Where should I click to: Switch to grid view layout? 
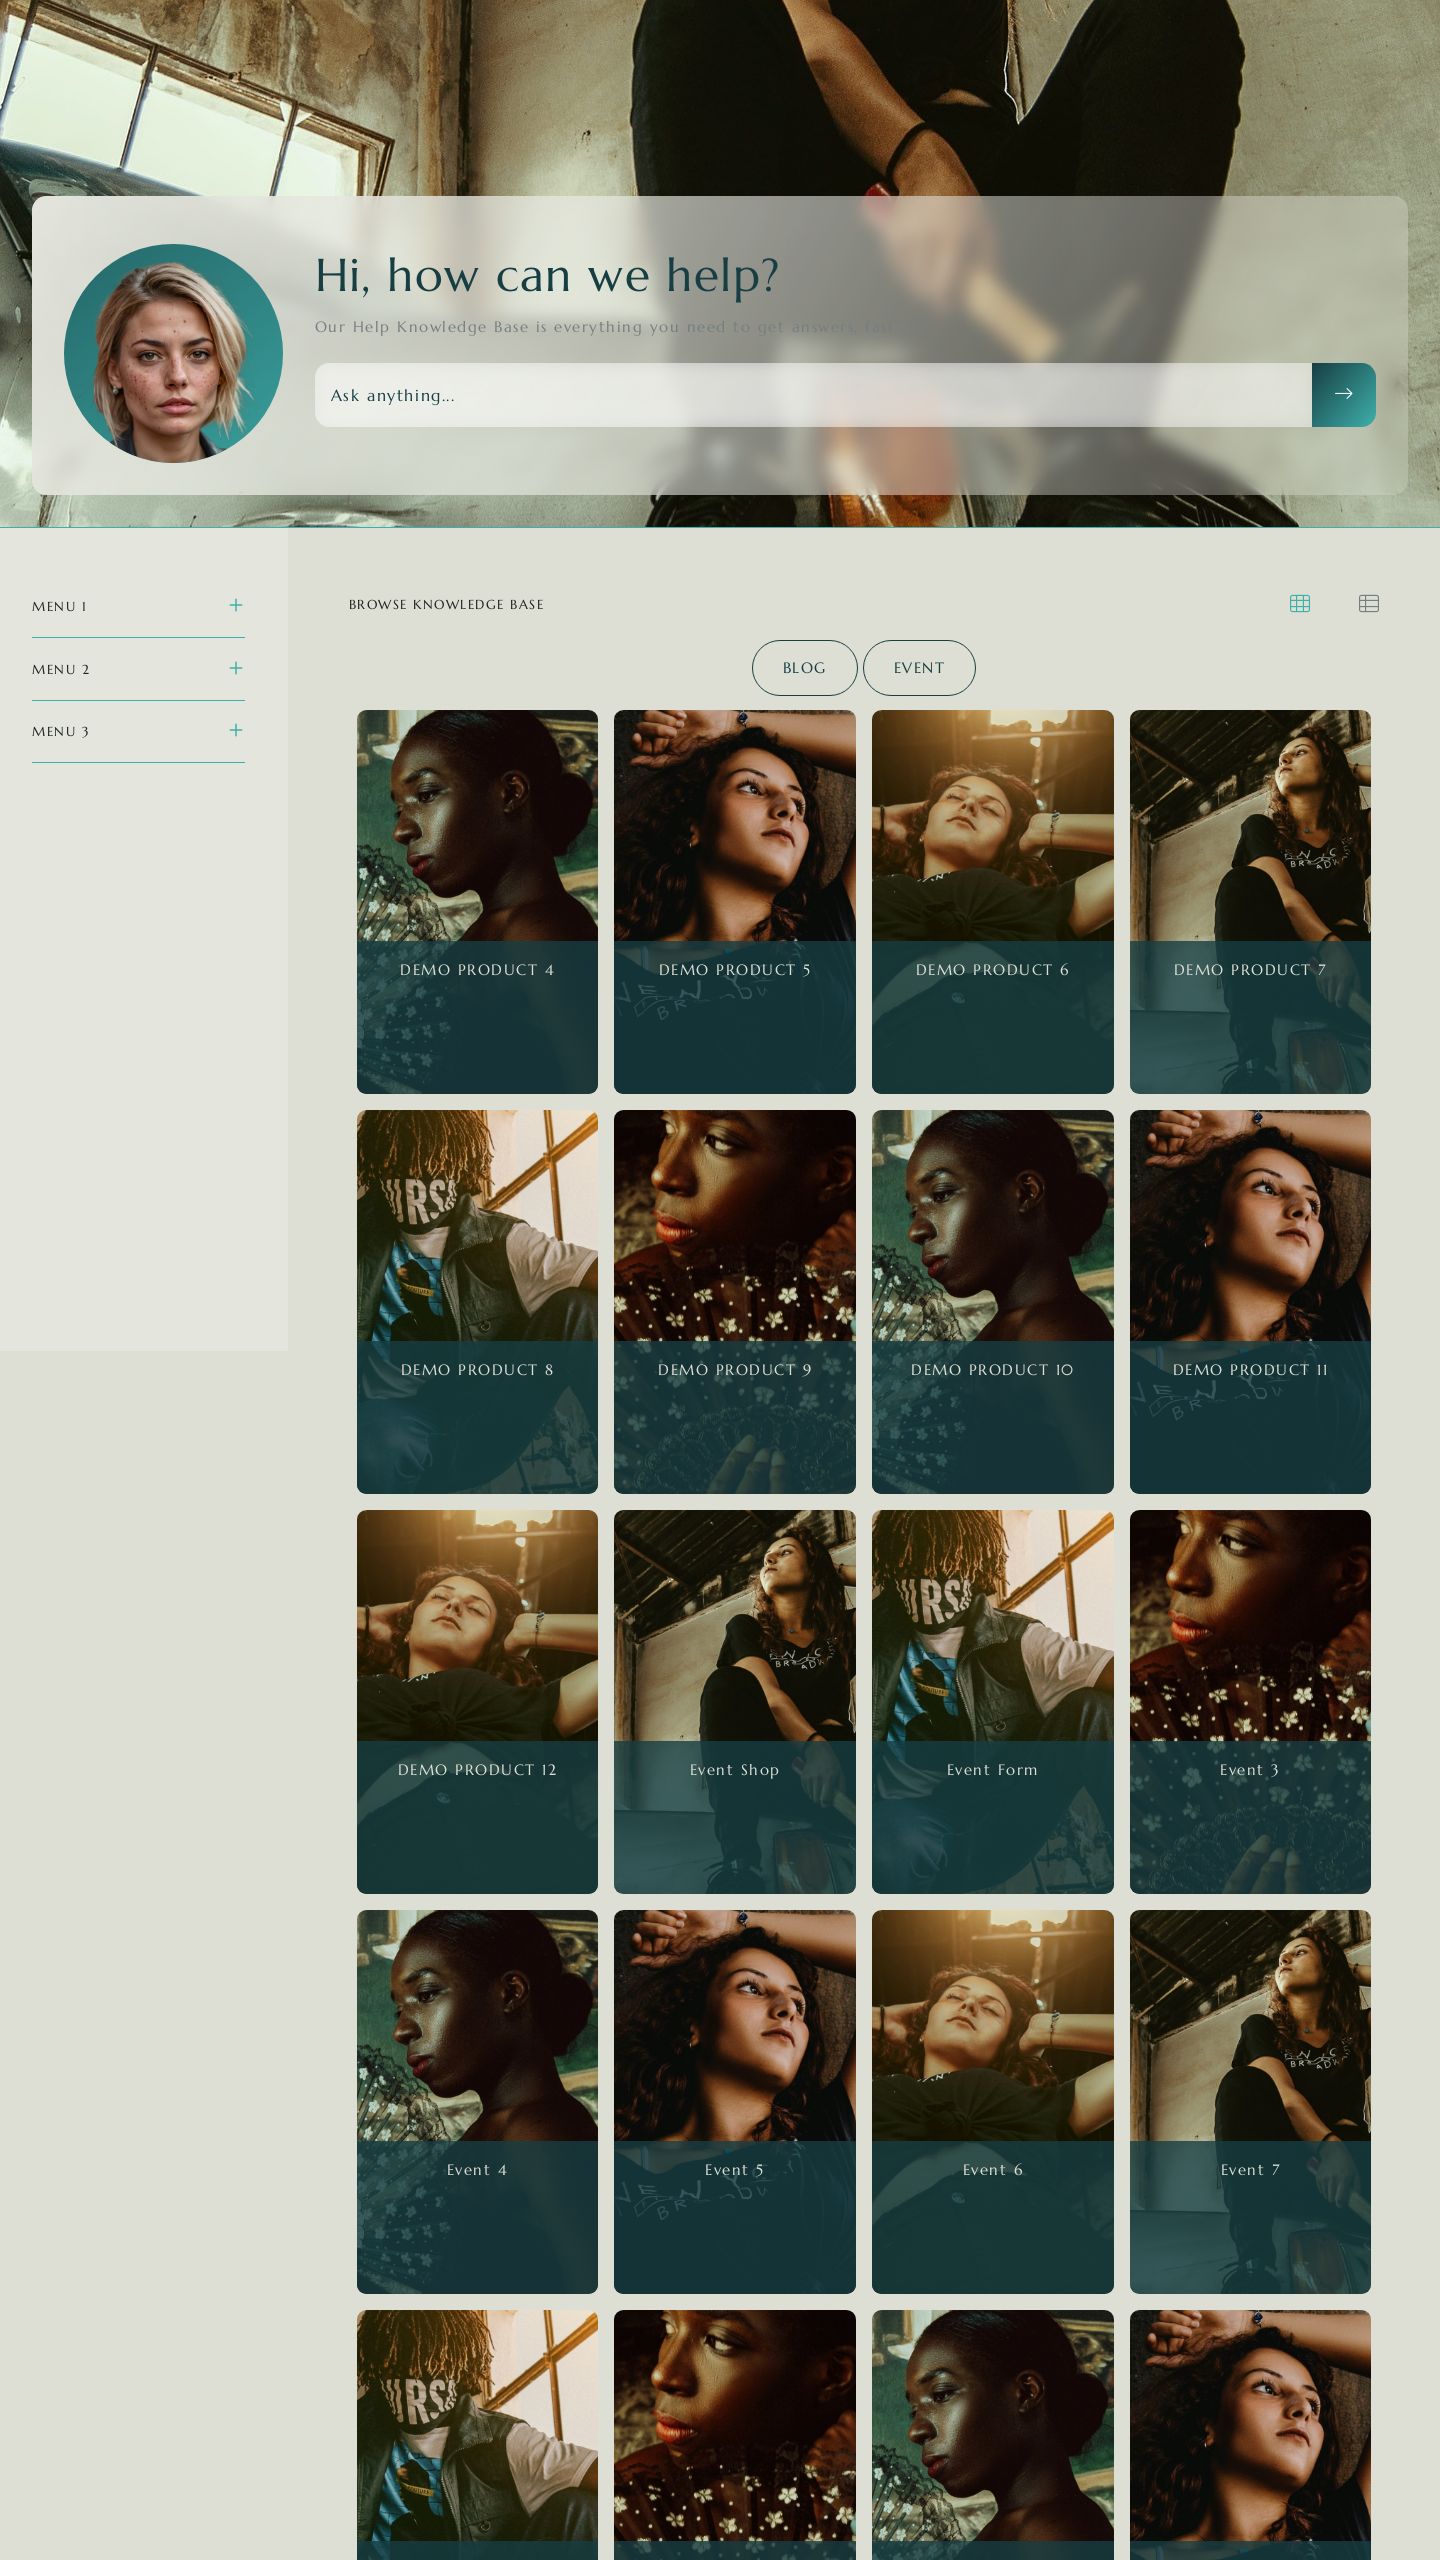(x=1299, y=603)
